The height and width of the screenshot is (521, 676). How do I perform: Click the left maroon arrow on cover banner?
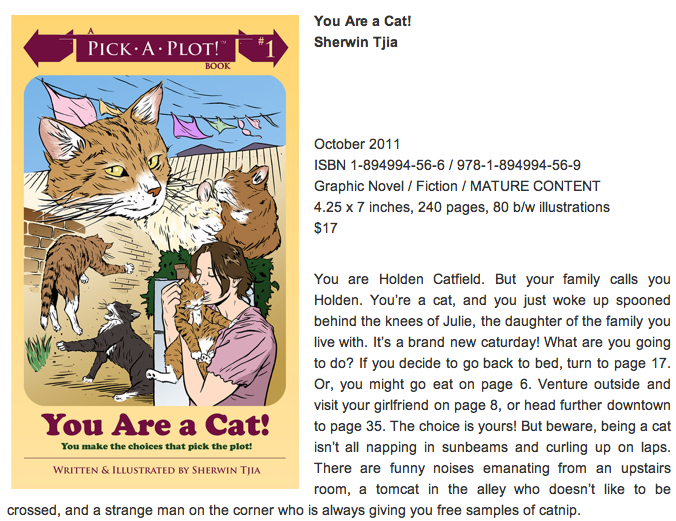click(48, 47)
